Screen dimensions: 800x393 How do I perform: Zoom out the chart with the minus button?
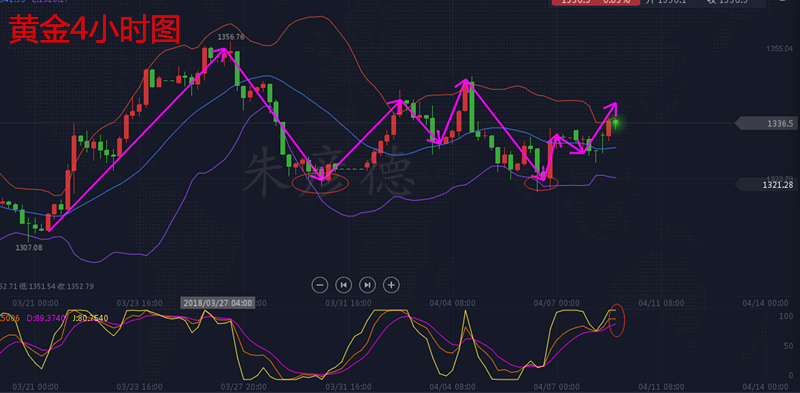point(319,285)
